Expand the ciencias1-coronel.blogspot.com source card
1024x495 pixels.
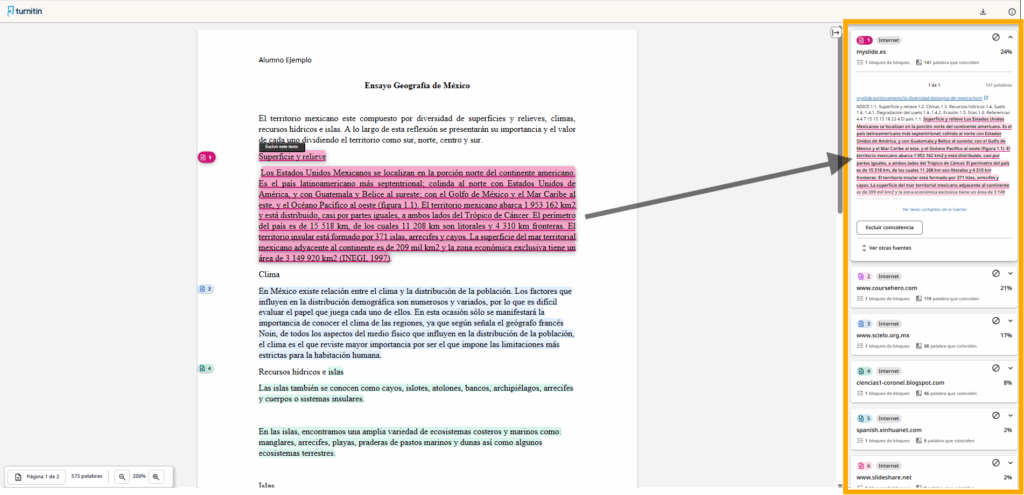pyautogui.click(x=1010, y=370)
